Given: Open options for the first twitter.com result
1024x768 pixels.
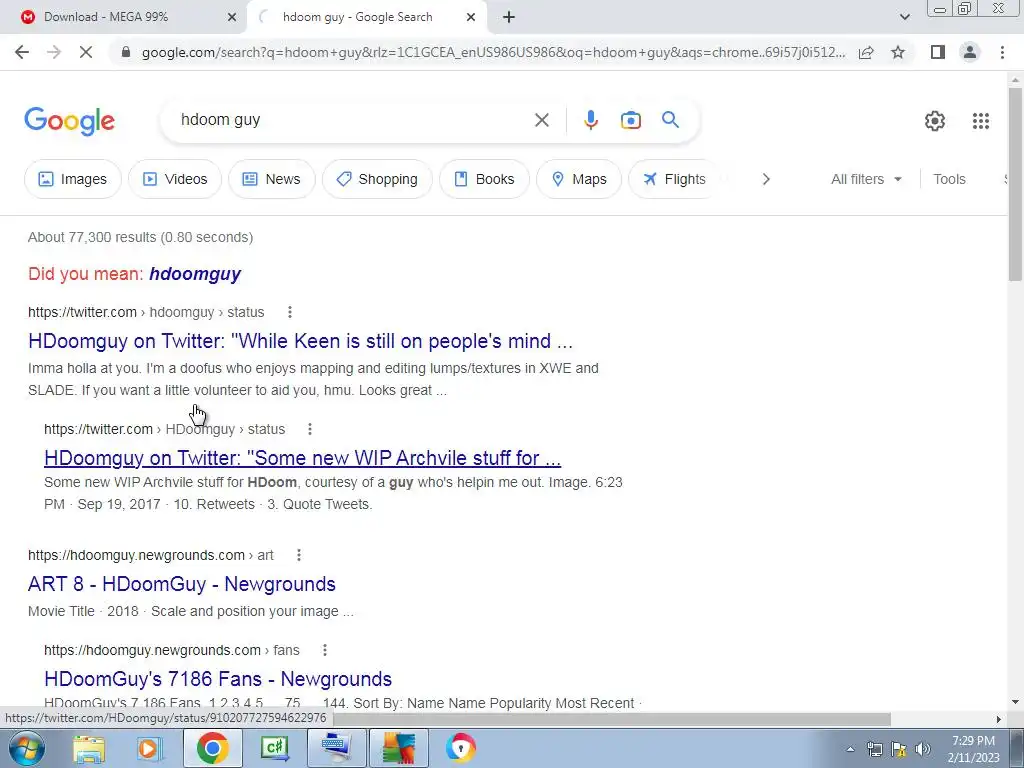Looking at the screenshot, I should 289,312.
